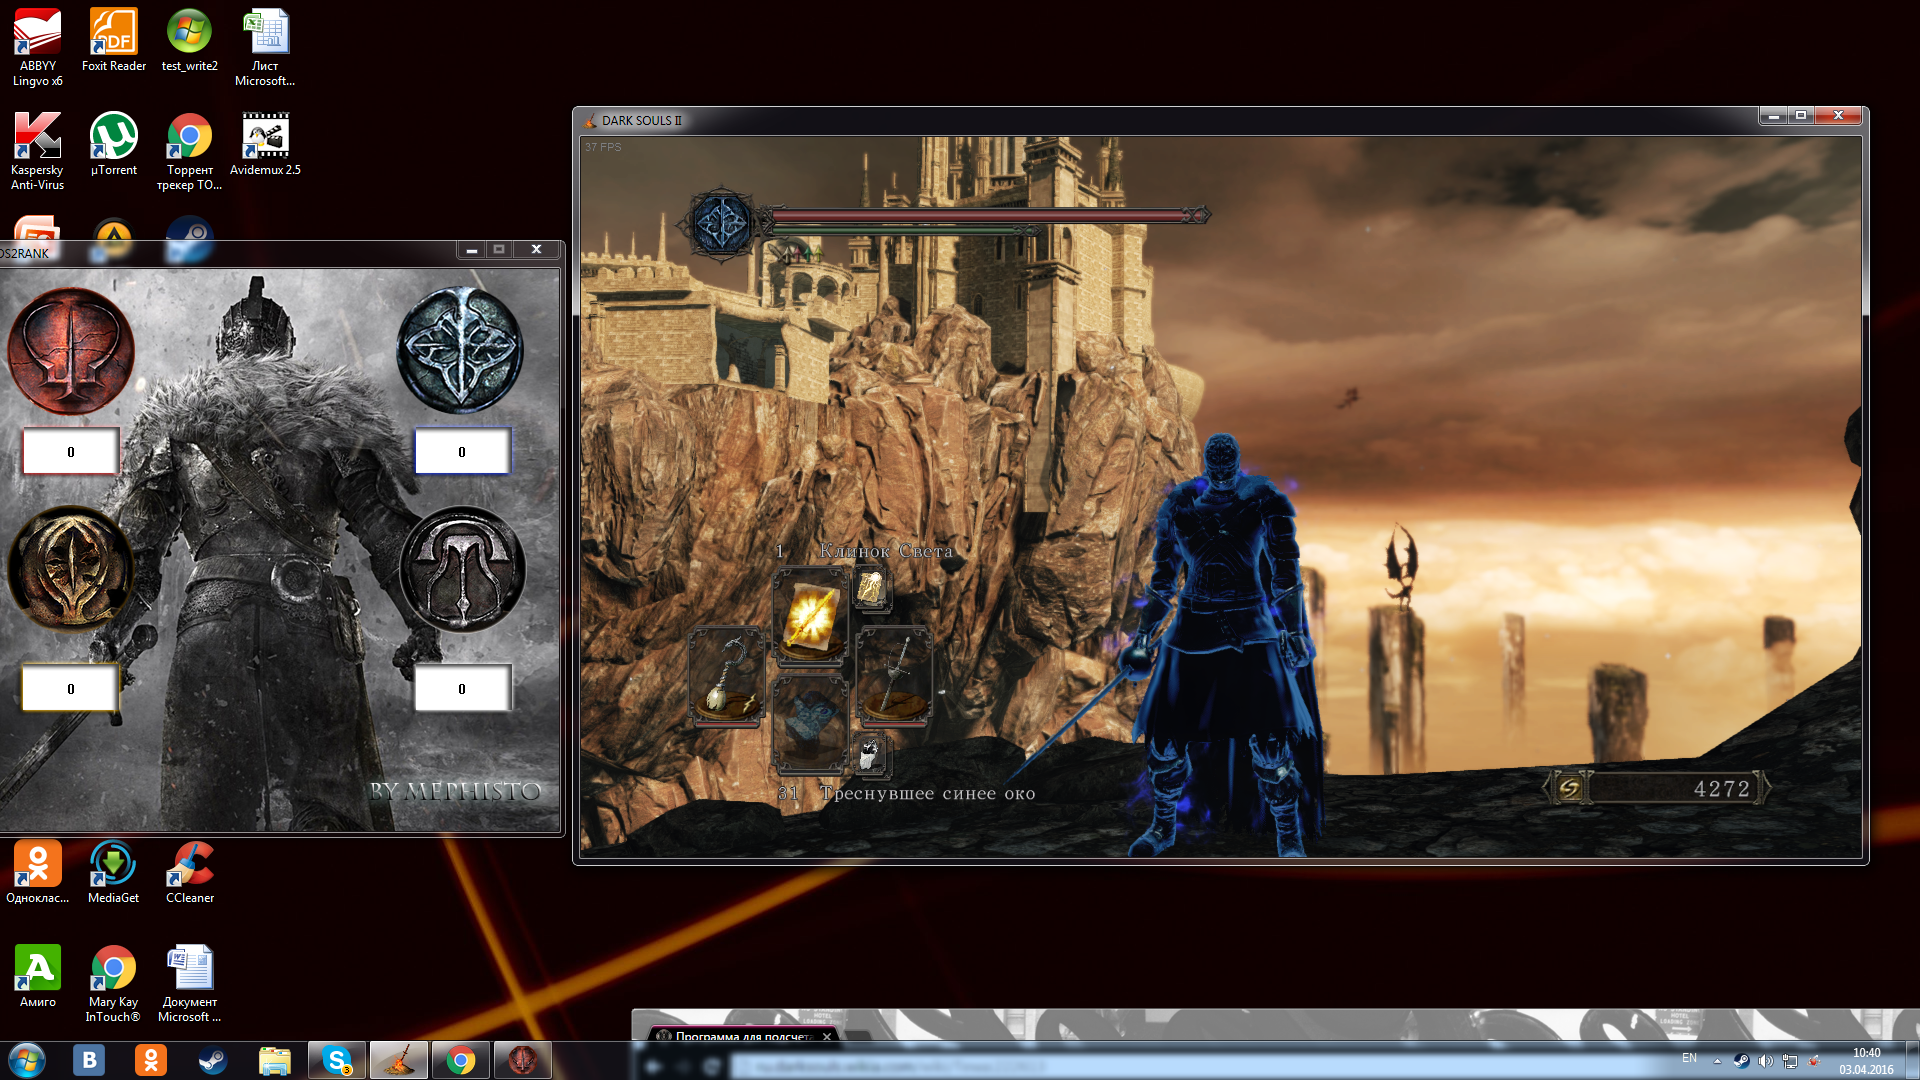Open Одноклассники desktop shortcut
Screen dimensions: 1920x1080
point(38,872)
